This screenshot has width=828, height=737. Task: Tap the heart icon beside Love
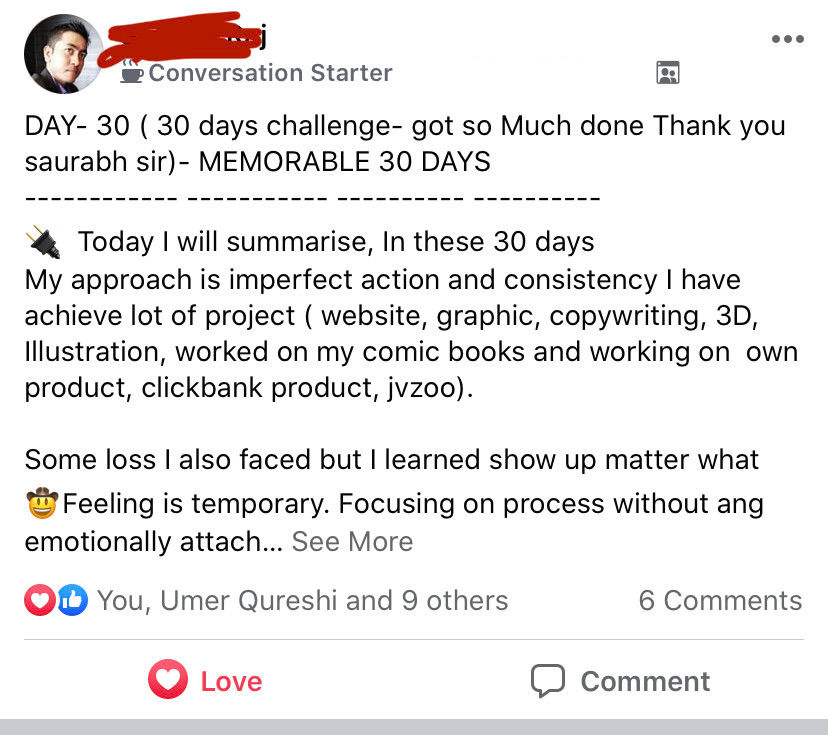click(x=168, y=679)
